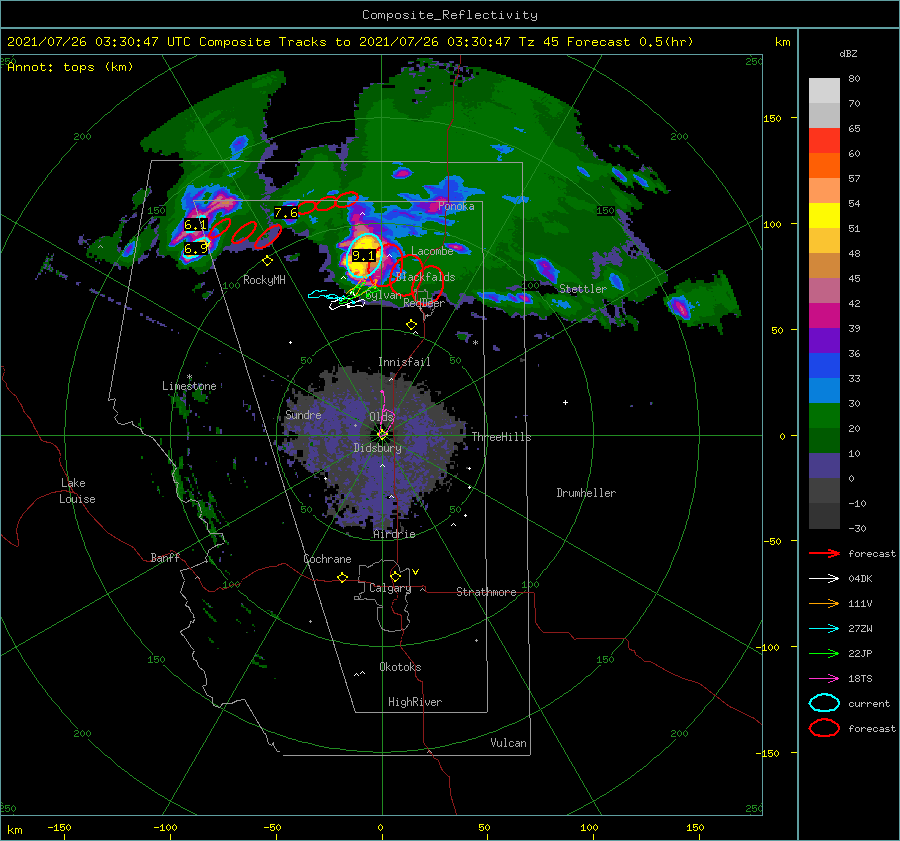Click the magenta 18TS arrow icon

coord(824,679)
